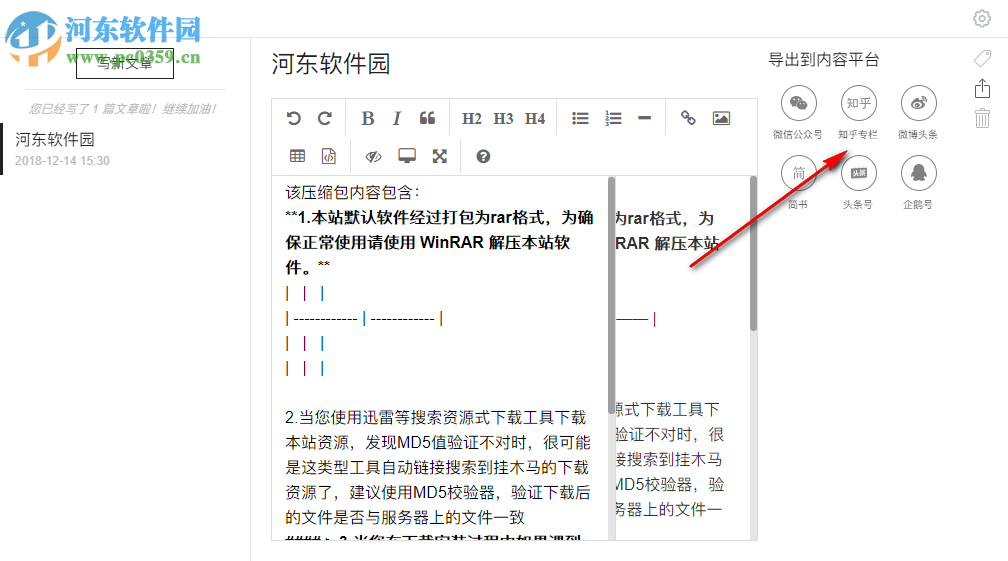Click the paragraph starting '2.当您使用迅雷' in editor
The width and height of the screenshot is (1008, 561).
(x=438, y=467)
